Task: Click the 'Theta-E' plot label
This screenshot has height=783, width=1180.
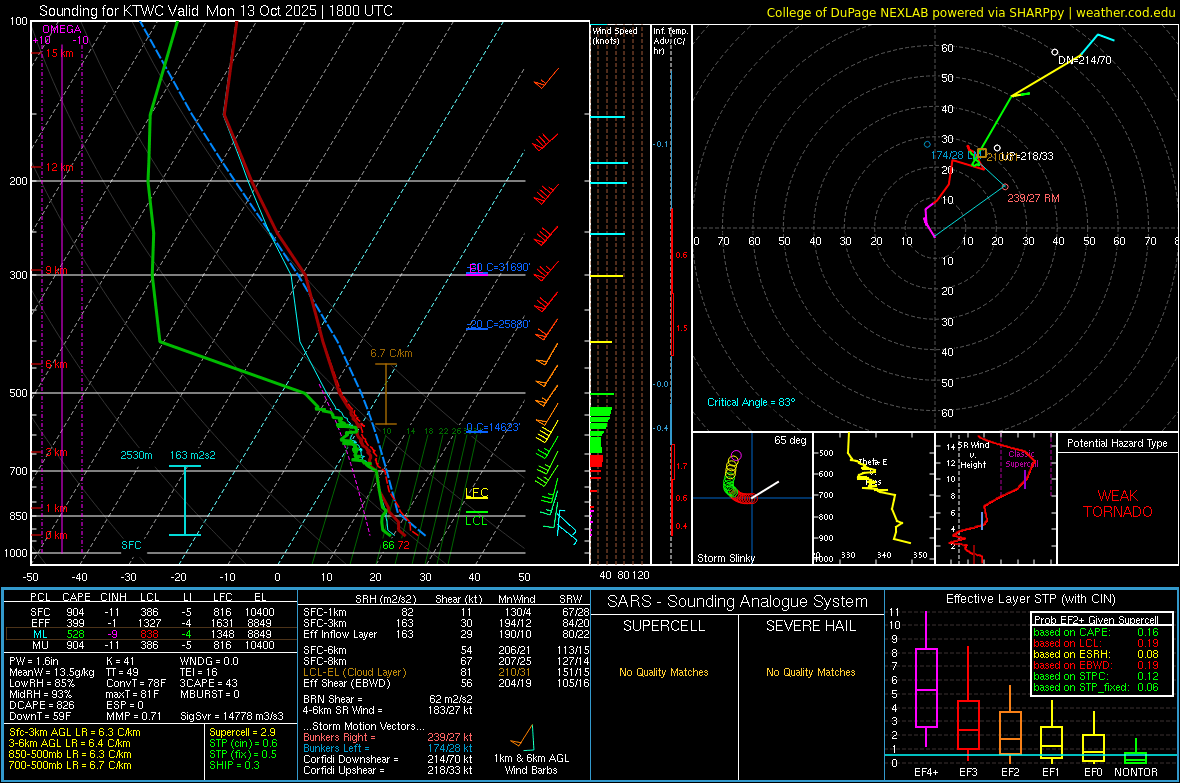Action: pos(872,462)
